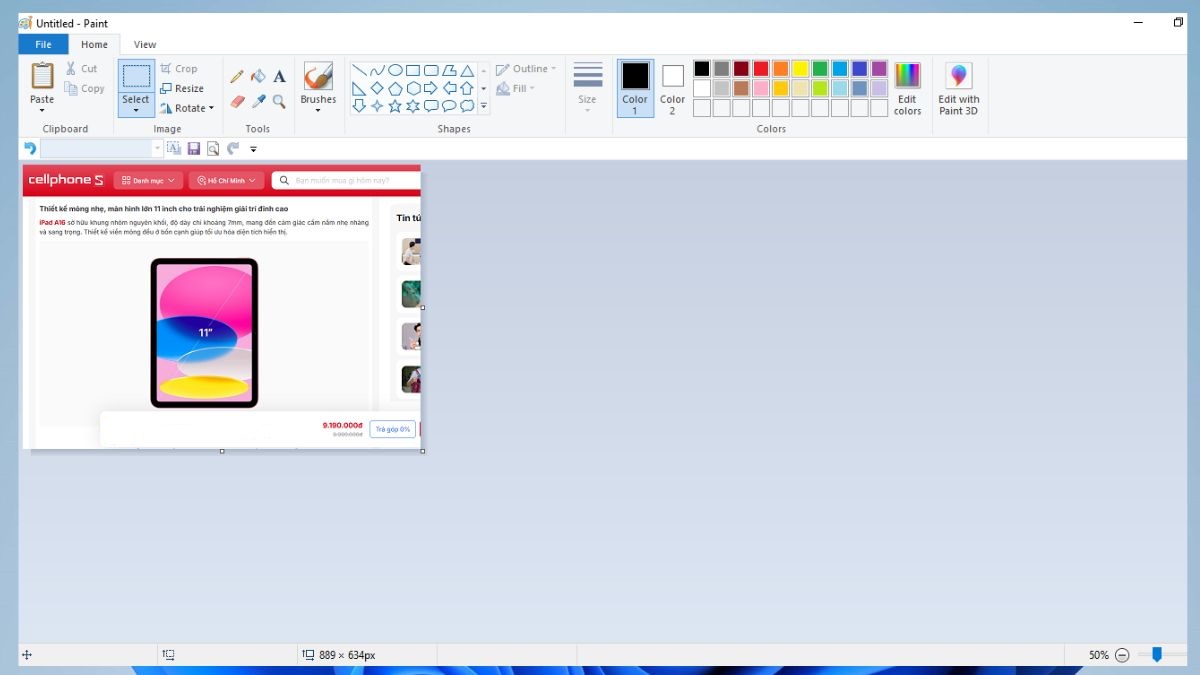1200x675 pixels.
Task: Select the Eraser tool
Action: 237,101
